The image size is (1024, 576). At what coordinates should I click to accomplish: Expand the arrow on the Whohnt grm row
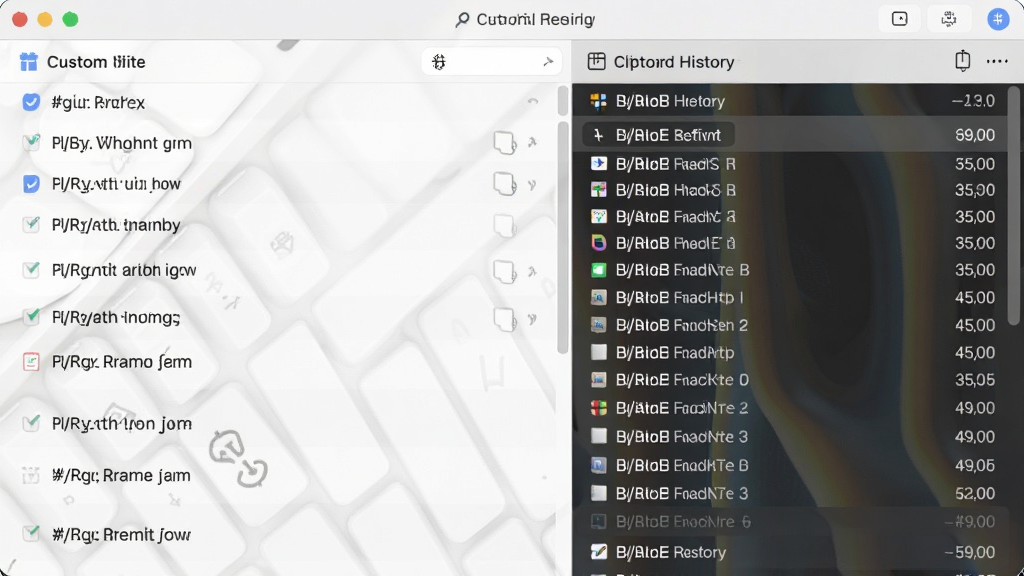[532, 142]
